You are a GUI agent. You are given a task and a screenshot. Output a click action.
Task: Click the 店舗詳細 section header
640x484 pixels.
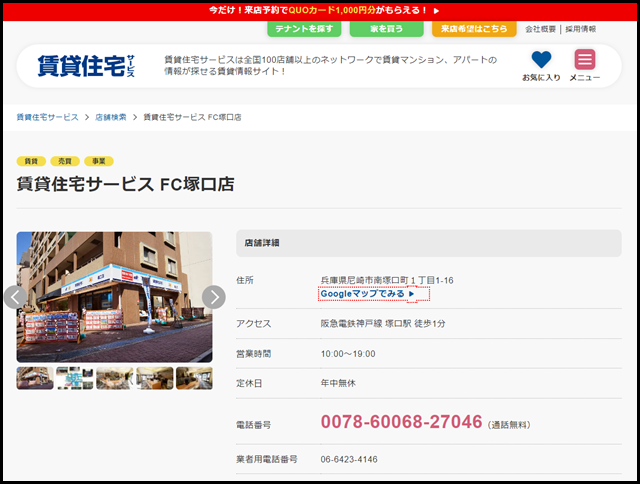tap(429, 243)
